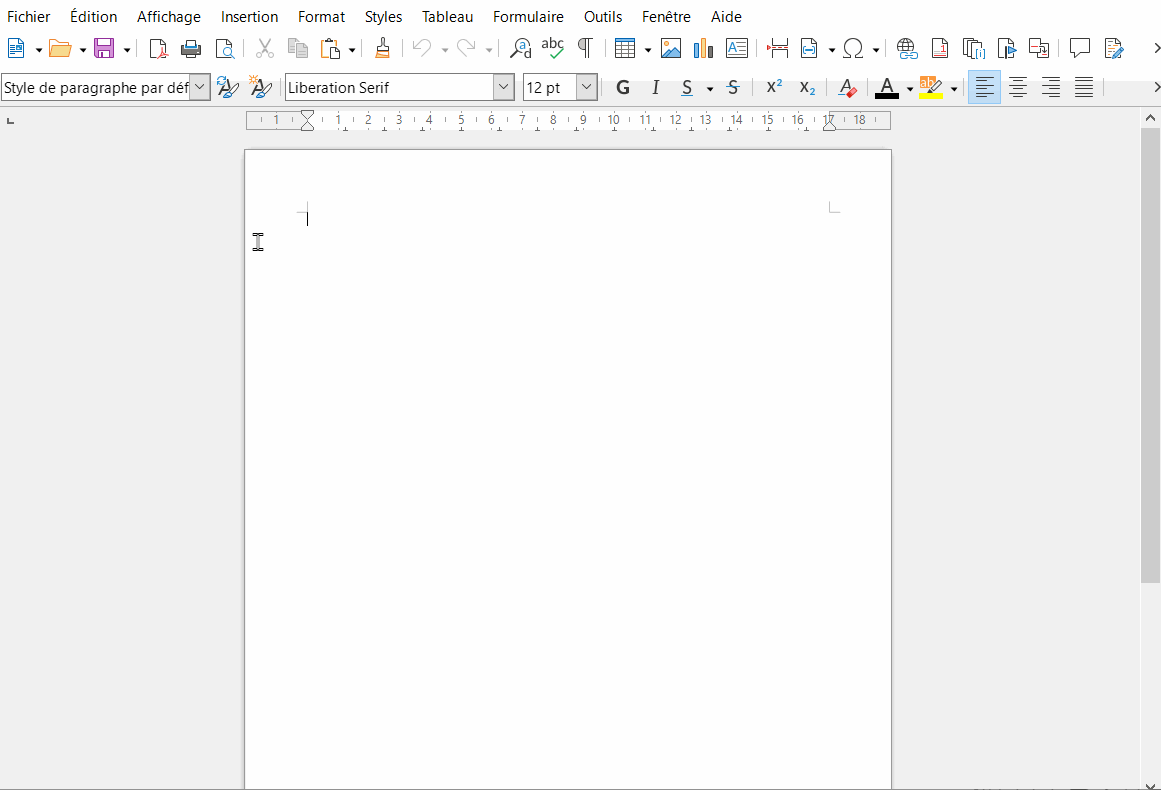Insert page break icon
1161x790 pixels.
pos(777,49)
